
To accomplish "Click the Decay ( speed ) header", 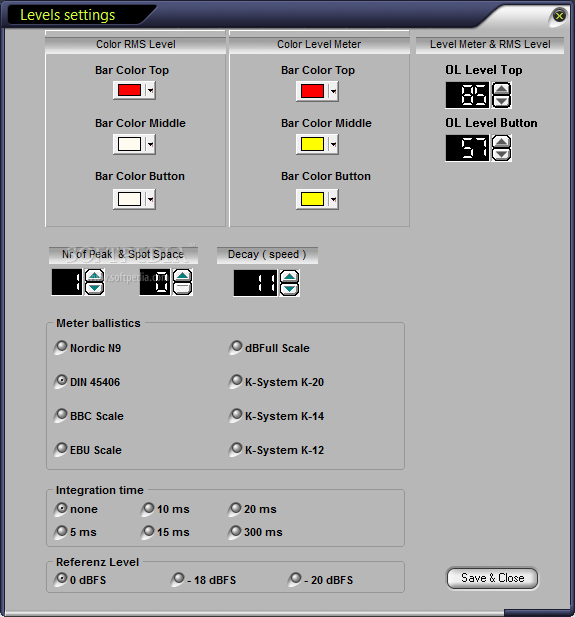I will point(267,255).
